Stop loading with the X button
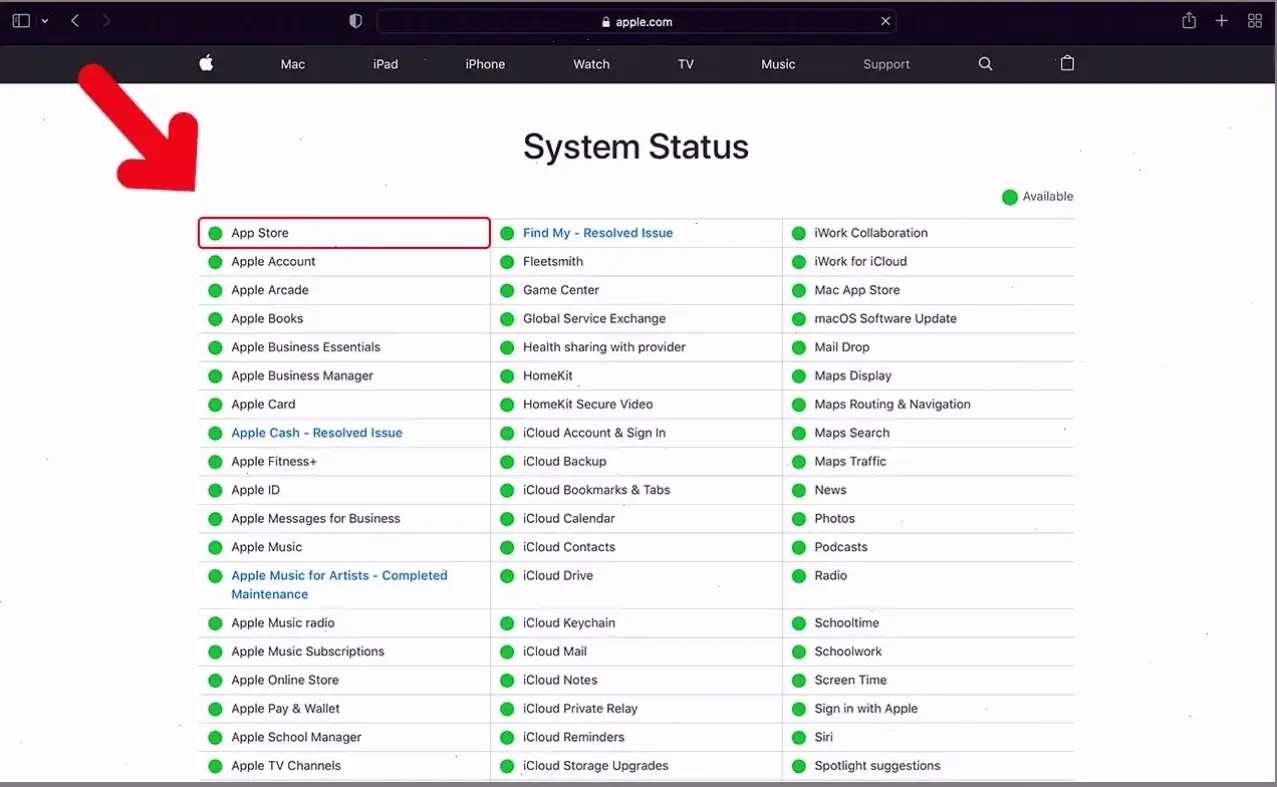Screen dimensions: 1277x787 (x=885, y=21)
